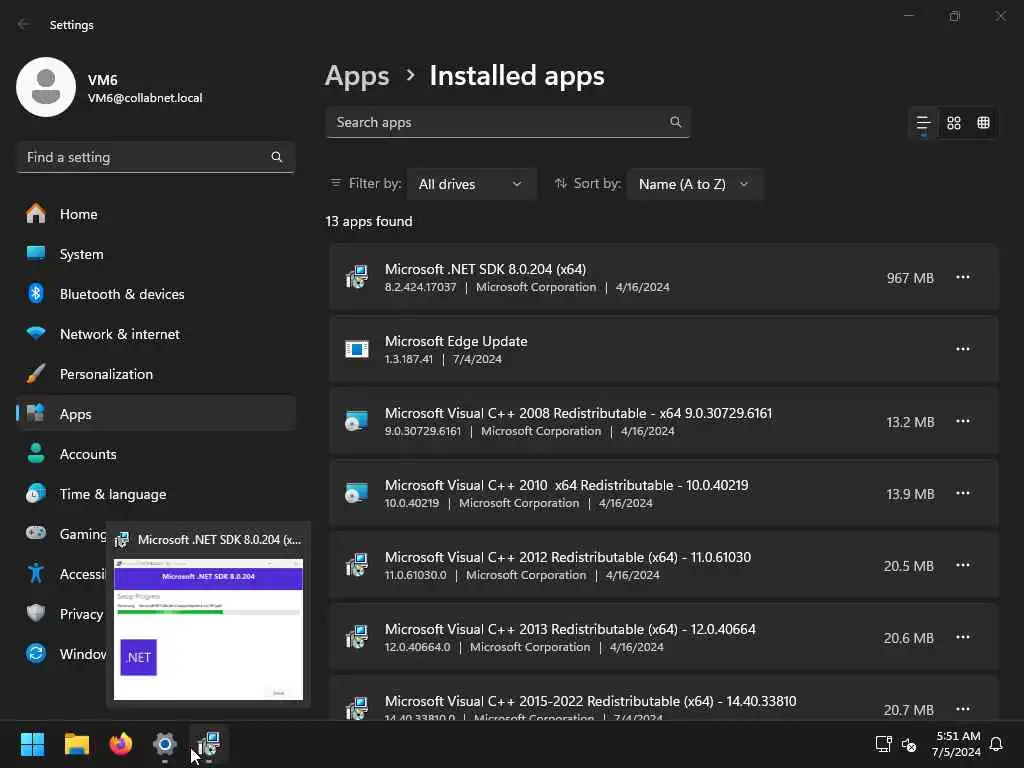This screenshot has height=768, width=1024.
Task: Click the Visual C++ 2010 Redistributable app icon
Action: tap(357, 493)
